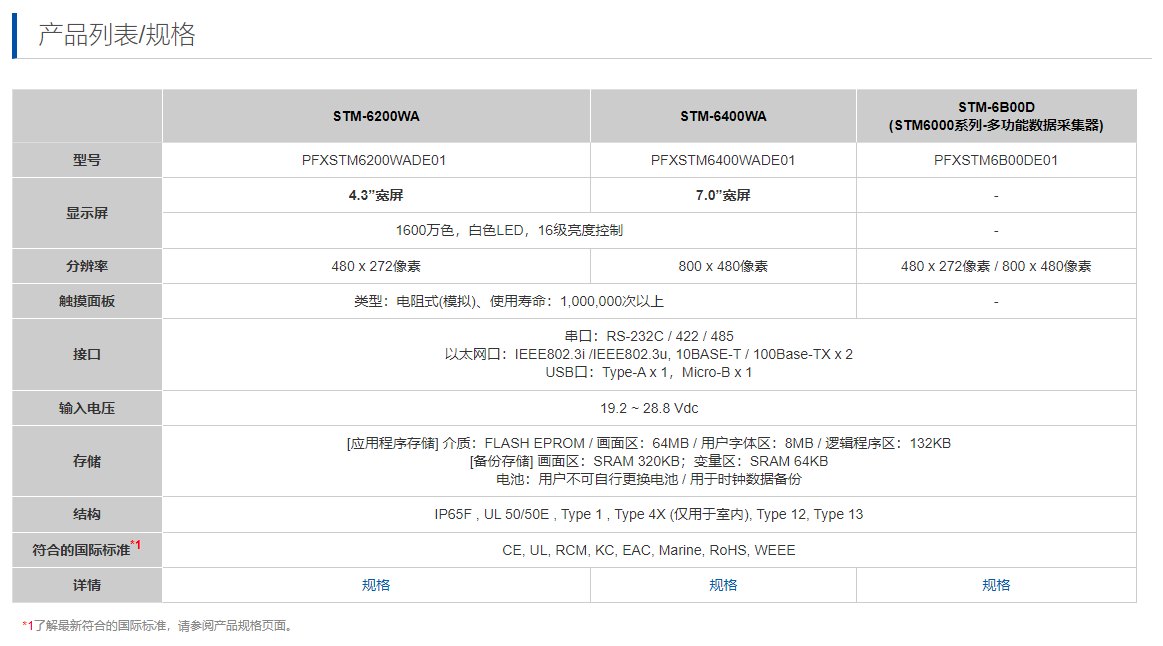
Task: Click the 显示屏 row header
Action: click(87, 213)
